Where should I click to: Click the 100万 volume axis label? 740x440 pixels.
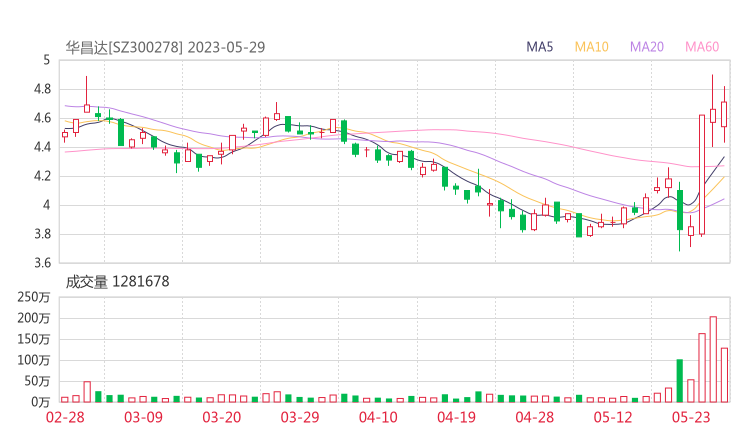click(34, 360)
